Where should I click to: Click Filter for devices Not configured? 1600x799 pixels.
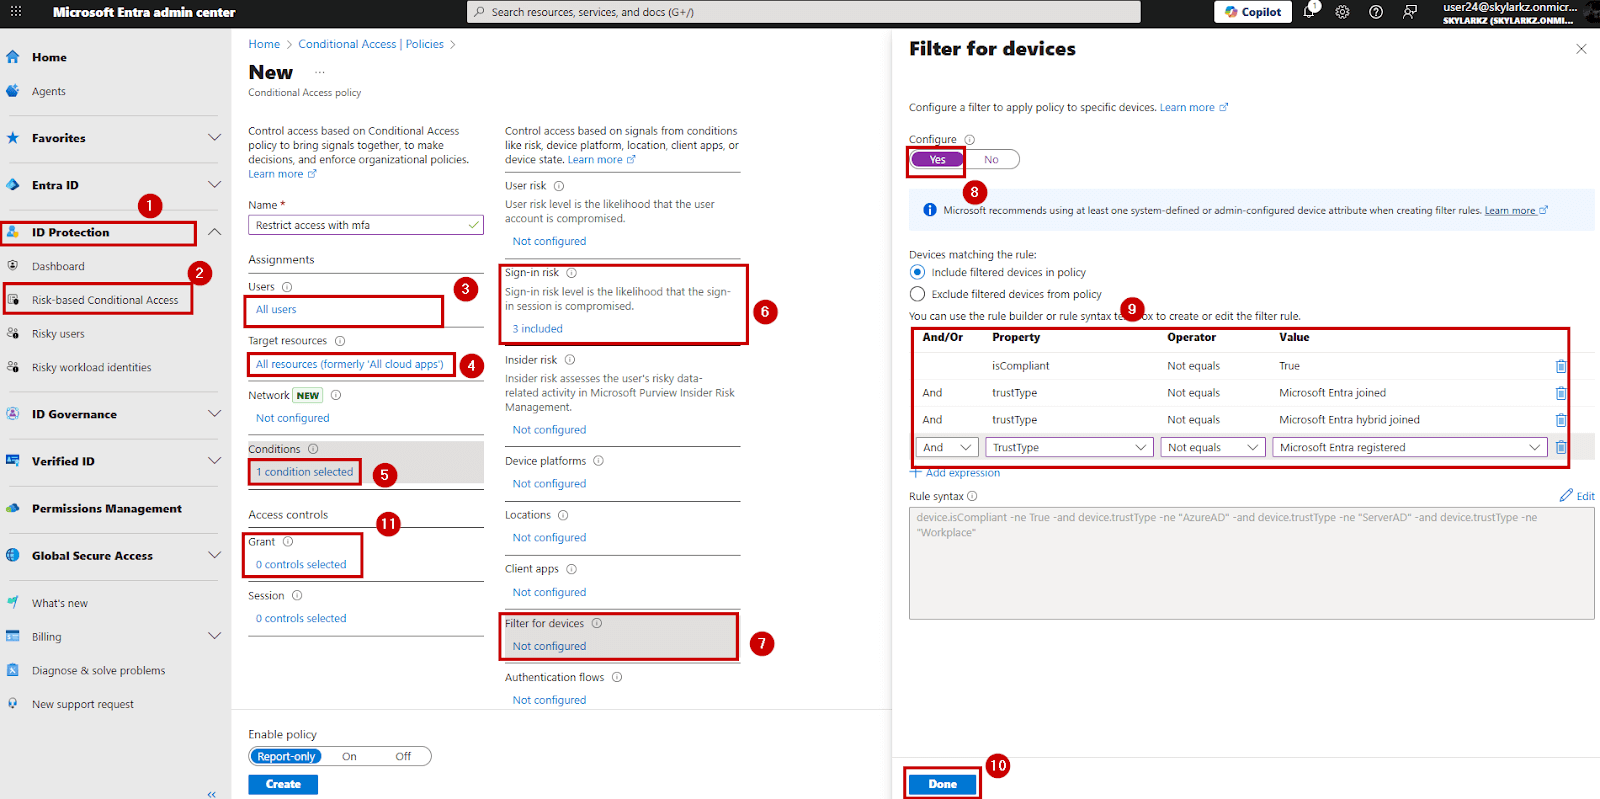pyautogui.click(x=550, y=646)
